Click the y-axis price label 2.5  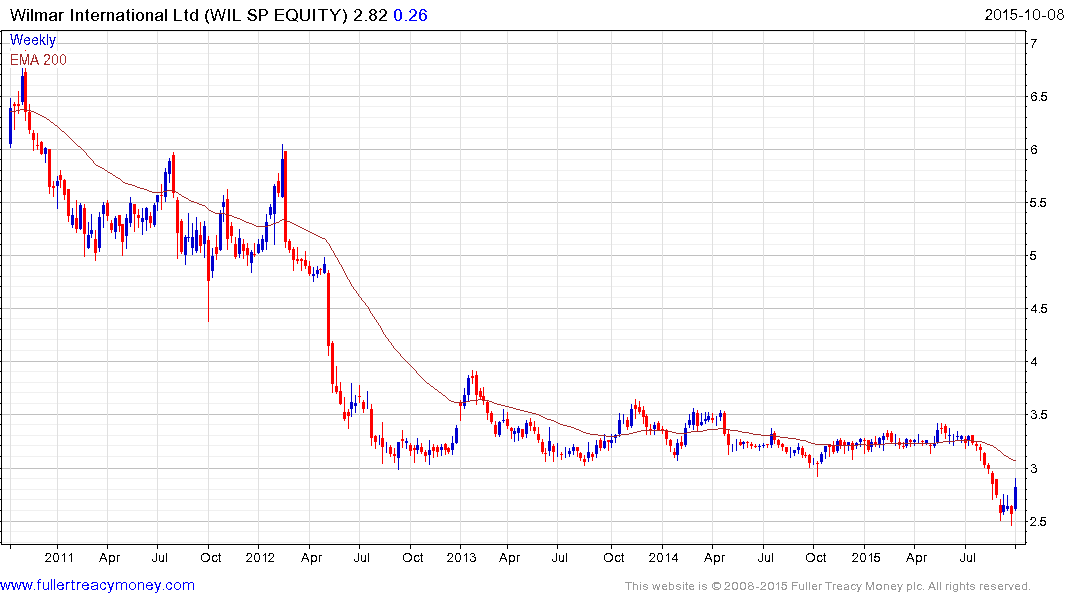(x=1038, y=522)
